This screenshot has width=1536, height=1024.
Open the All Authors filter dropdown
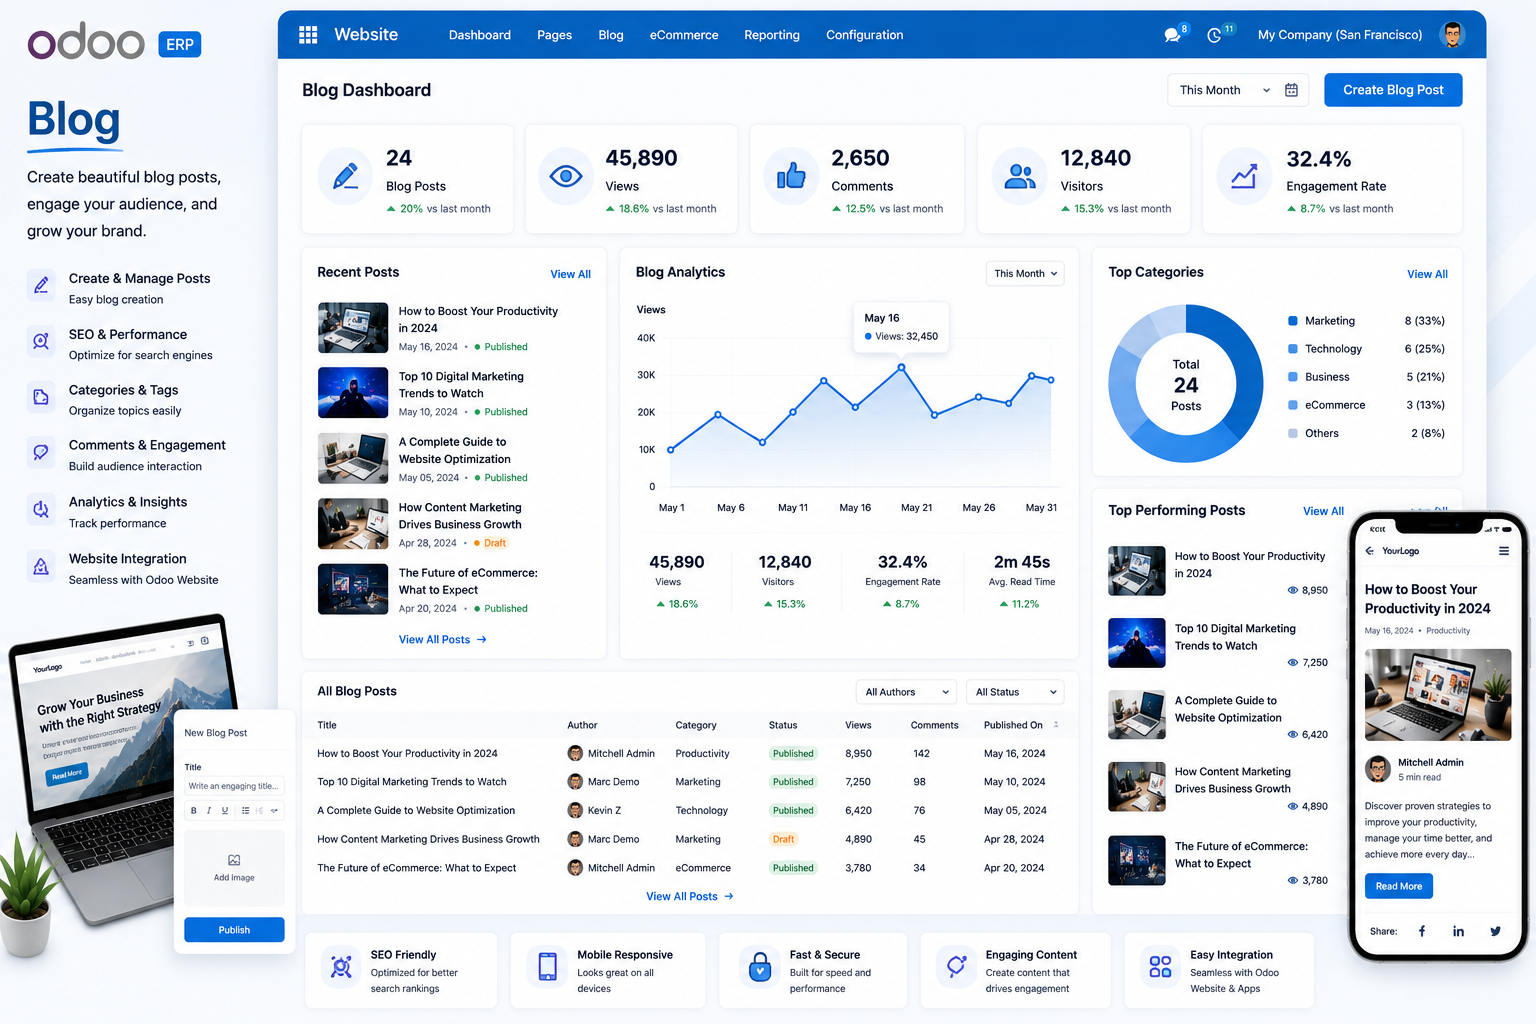pyautogui.click(x=906, y=692)
